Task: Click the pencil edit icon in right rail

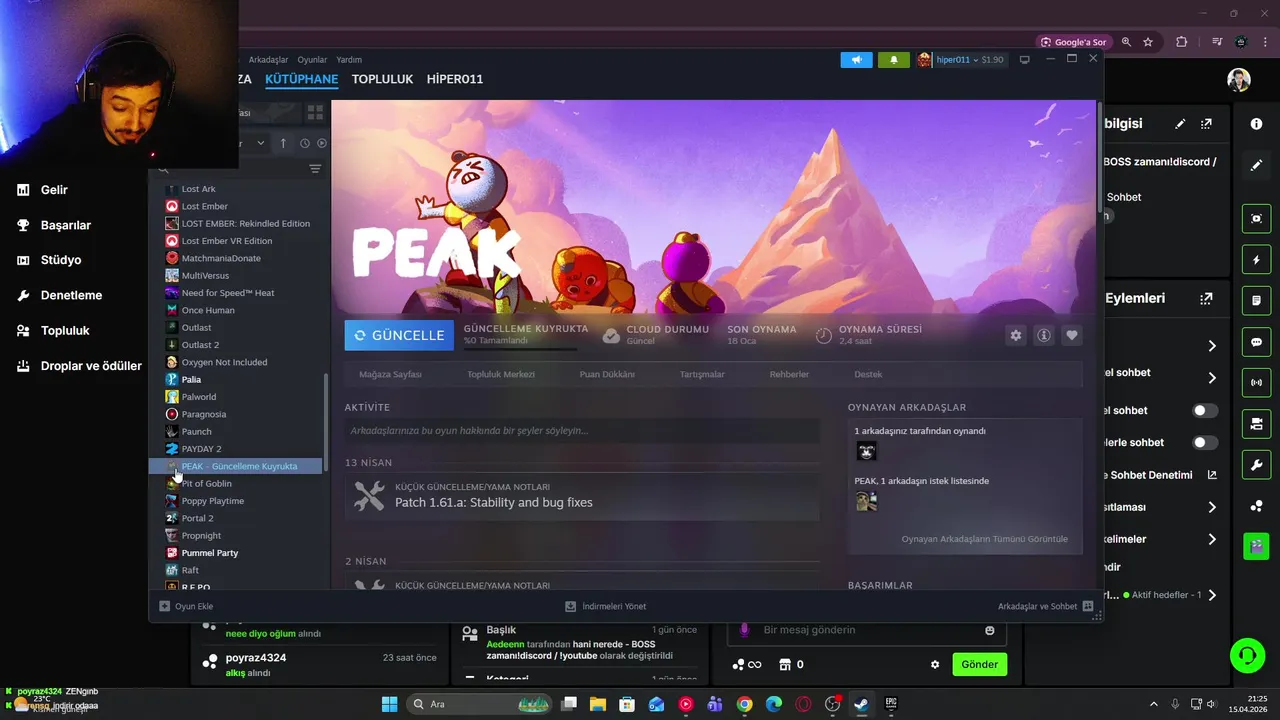Action: [x=1256, y=165]
